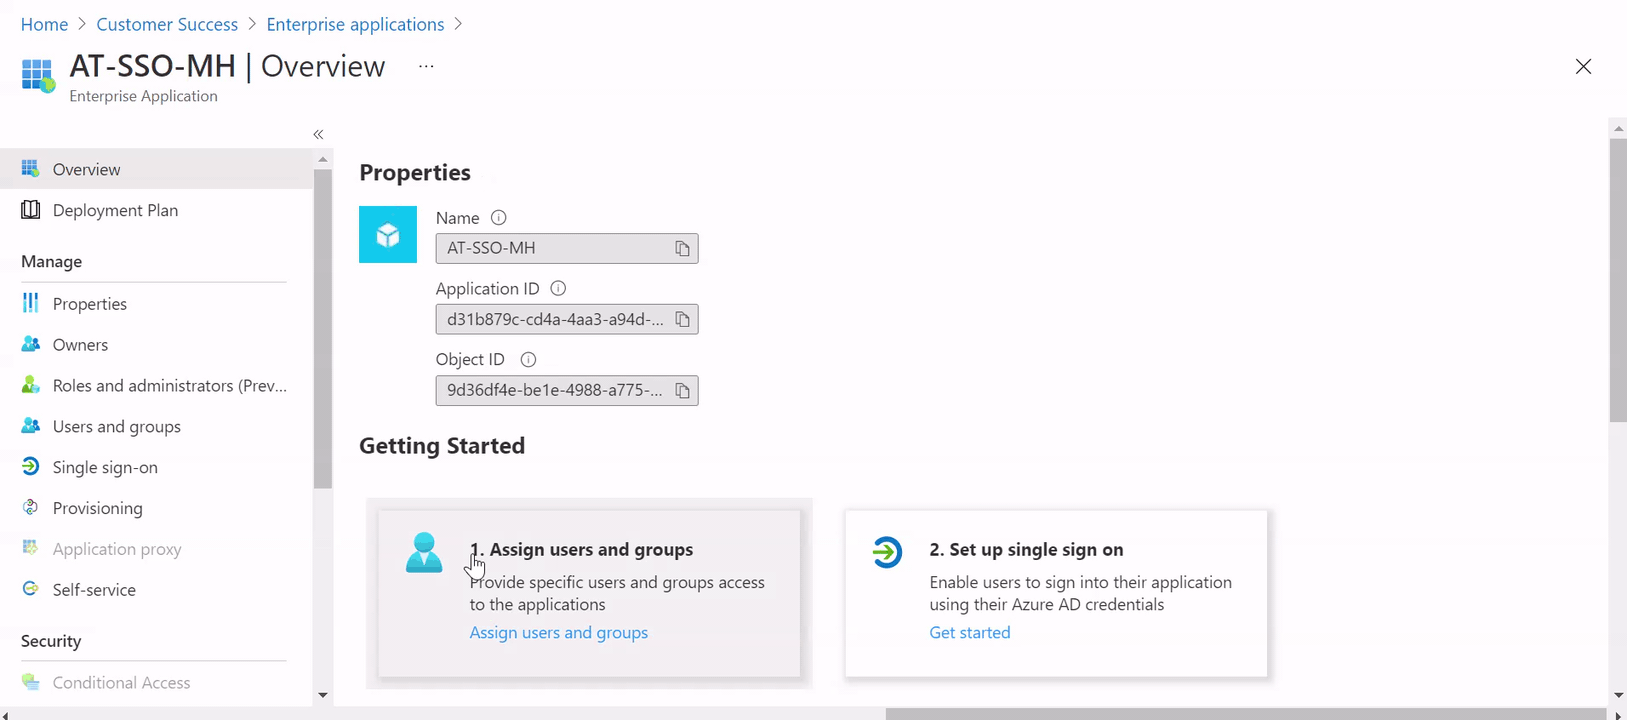Click the 'AT-SSO-MH | Overview' page title
Viewport: 1627px width, 720px height.
pyautogui.click(x=227, y=66)
